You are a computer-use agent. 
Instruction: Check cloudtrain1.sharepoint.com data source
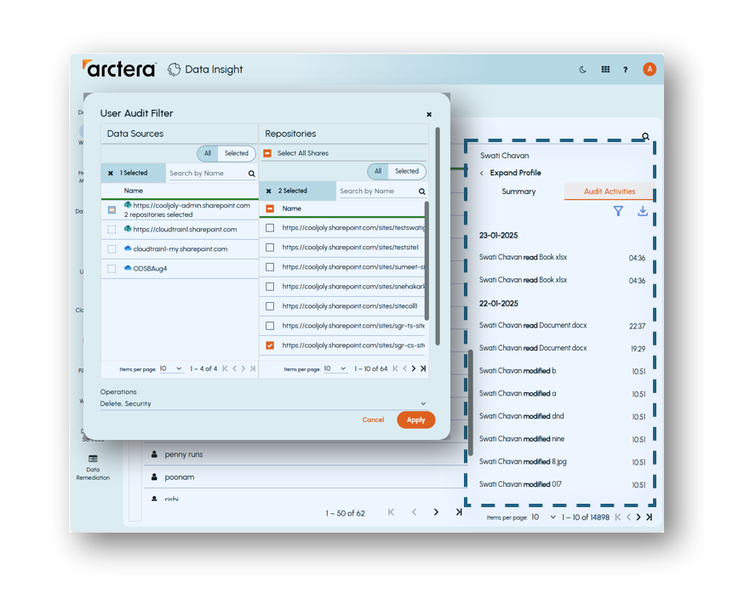click(x=111, y=230)
